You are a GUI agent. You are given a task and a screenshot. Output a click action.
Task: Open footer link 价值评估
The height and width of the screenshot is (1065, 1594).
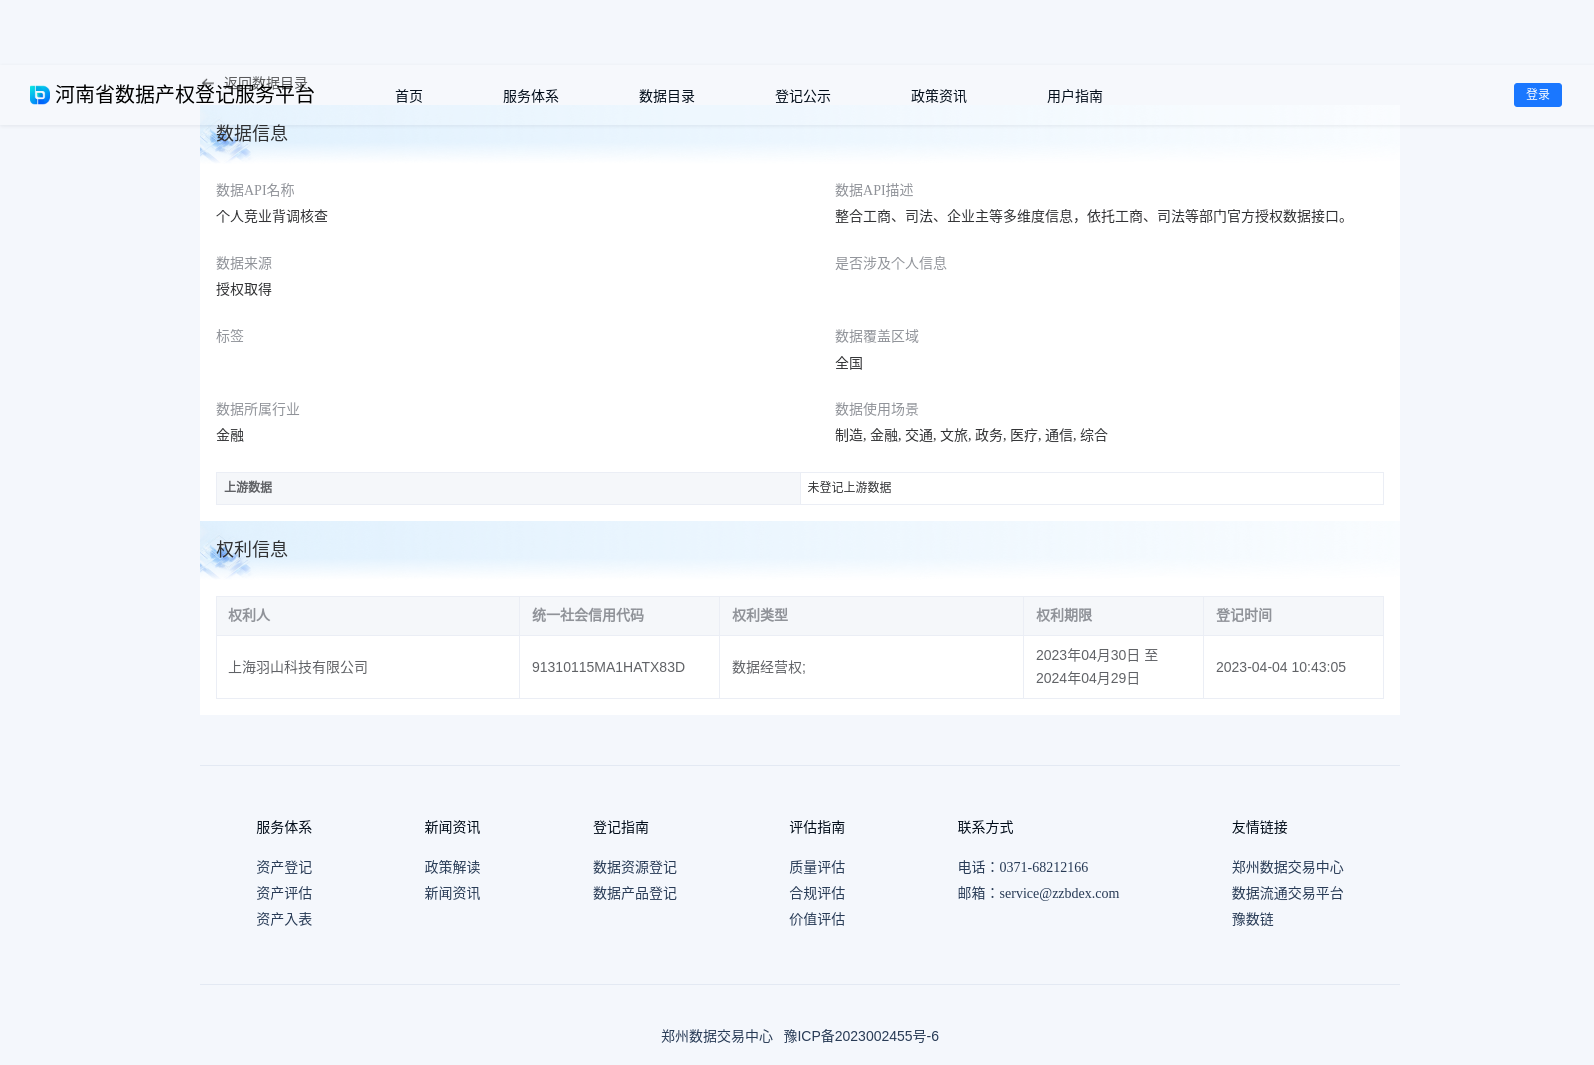tap(817, 919)
